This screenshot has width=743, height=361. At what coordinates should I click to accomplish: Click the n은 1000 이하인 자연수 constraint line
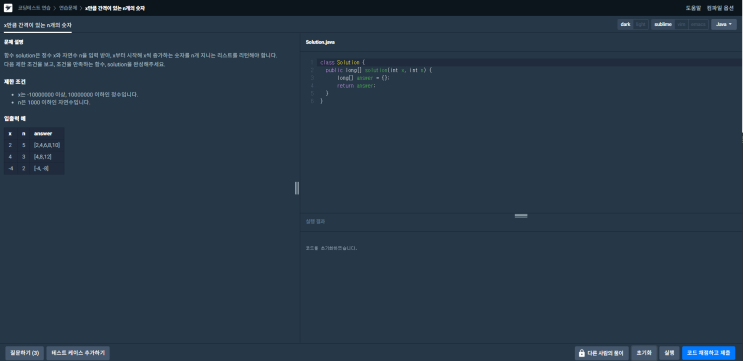[x=53, y=102]
